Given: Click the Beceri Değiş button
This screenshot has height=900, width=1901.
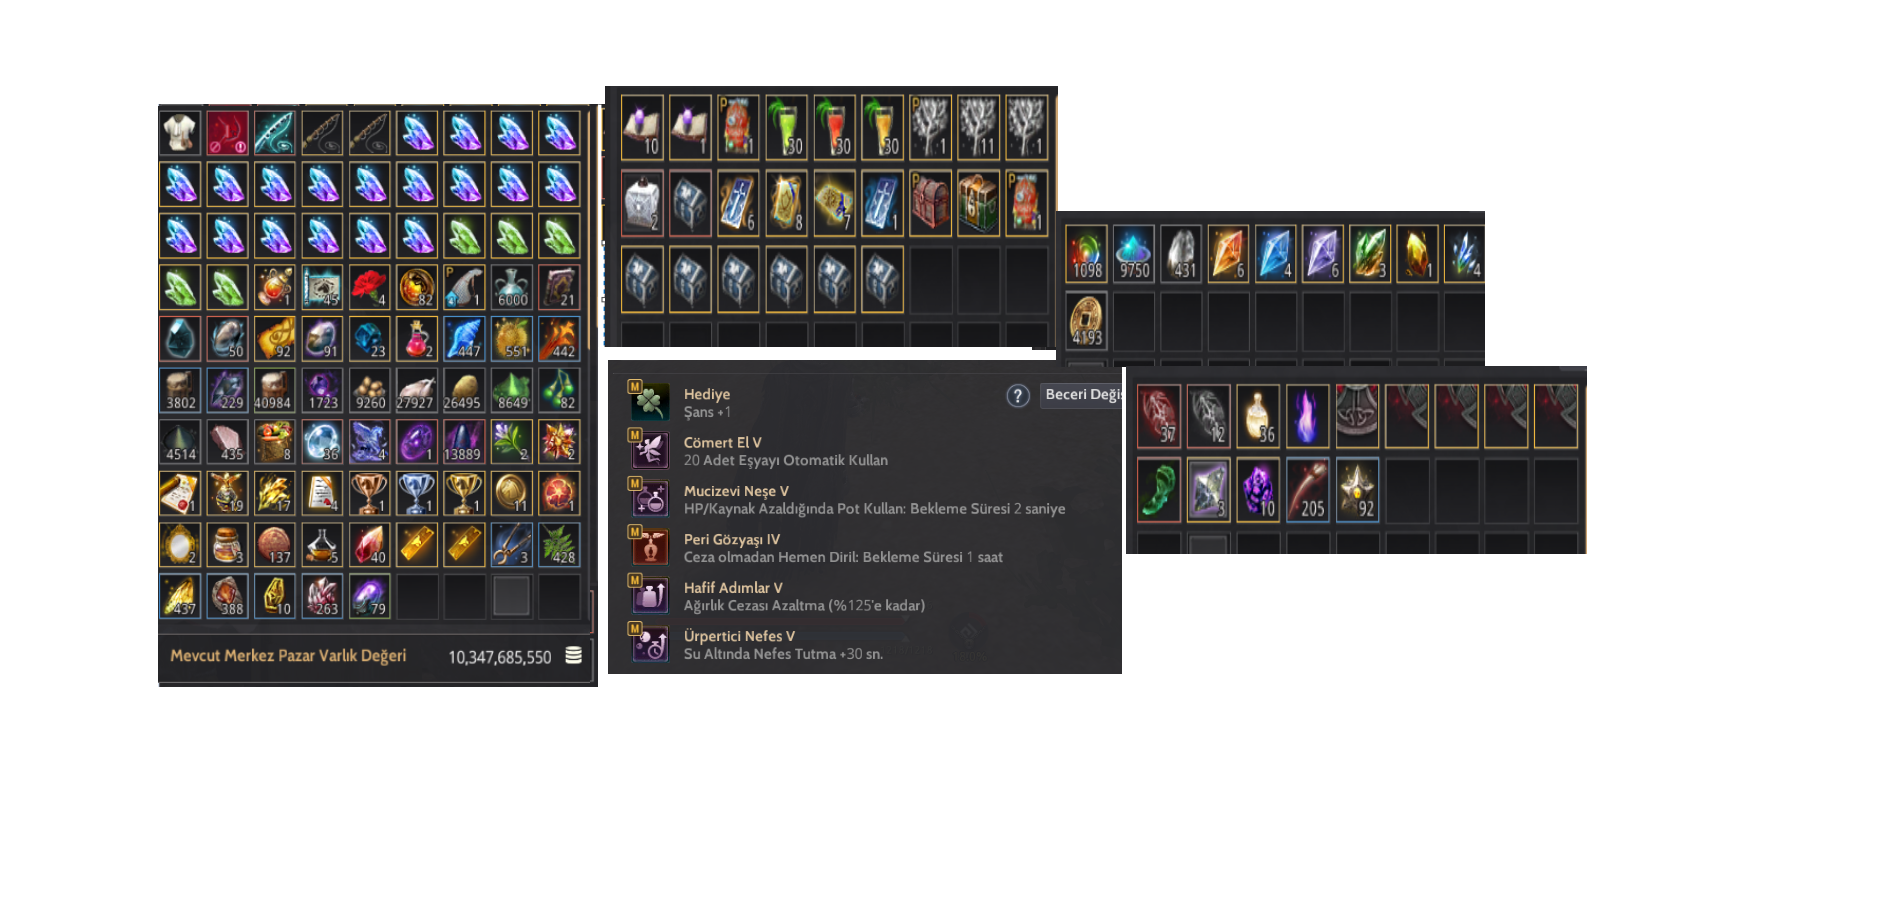Looking at the screenshot, I should point(1081,395).
